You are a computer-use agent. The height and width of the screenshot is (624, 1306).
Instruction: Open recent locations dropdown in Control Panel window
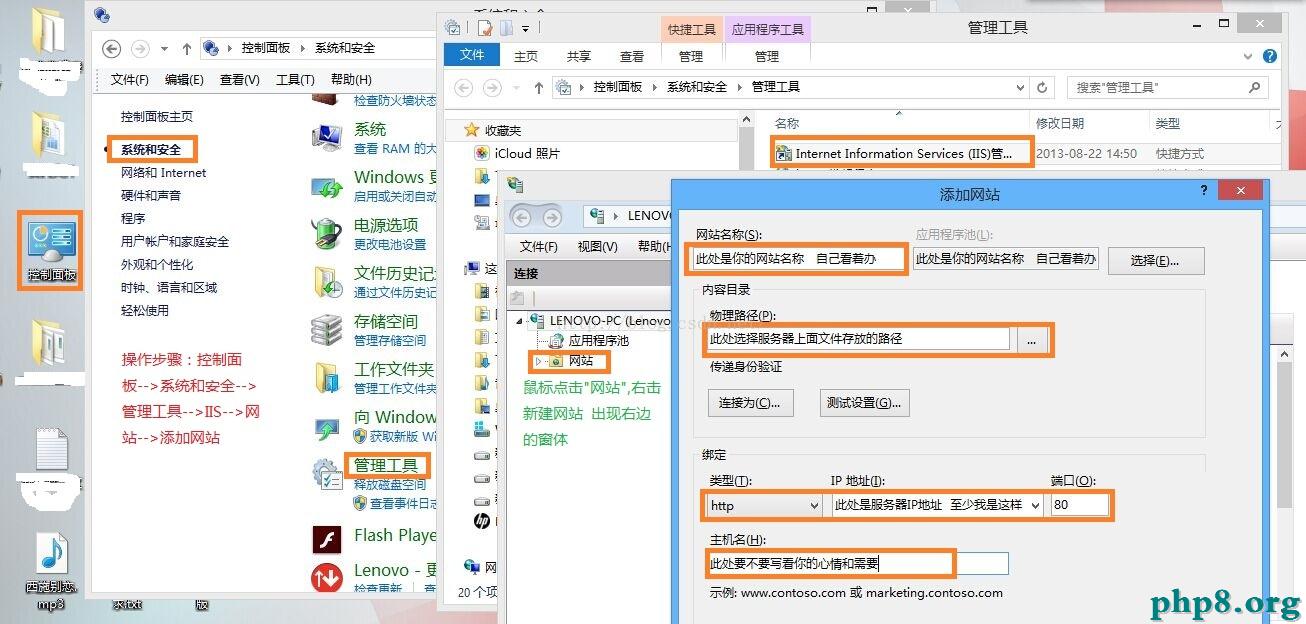point(164,48)
